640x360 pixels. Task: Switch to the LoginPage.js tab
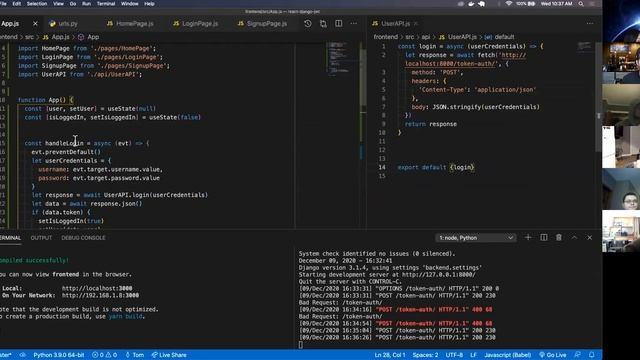pyautogui.click(x=196, y=24)
